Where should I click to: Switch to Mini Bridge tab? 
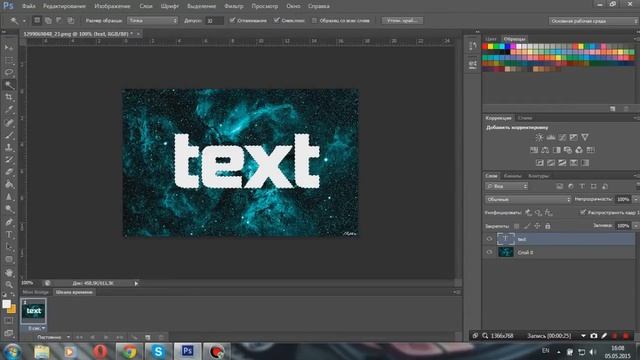click(x=36, y=292)
